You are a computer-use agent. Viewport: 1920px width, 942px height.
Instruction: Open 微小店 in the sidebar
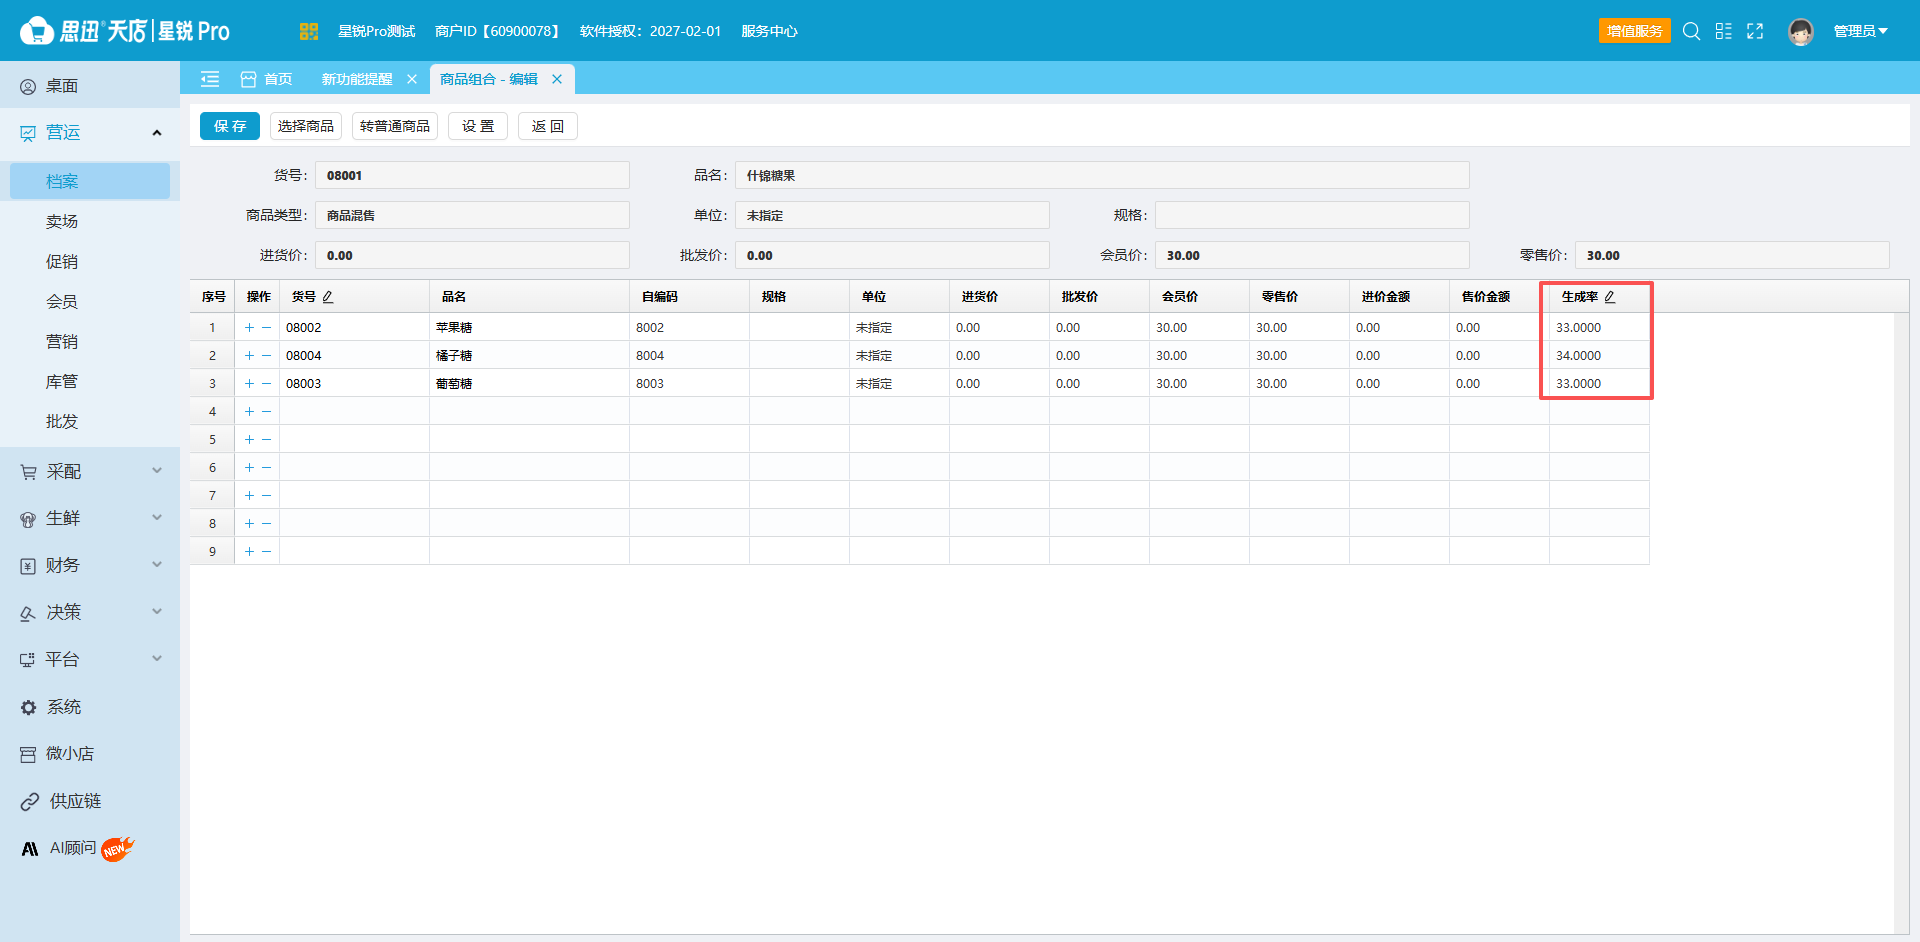tap(90, 754)
